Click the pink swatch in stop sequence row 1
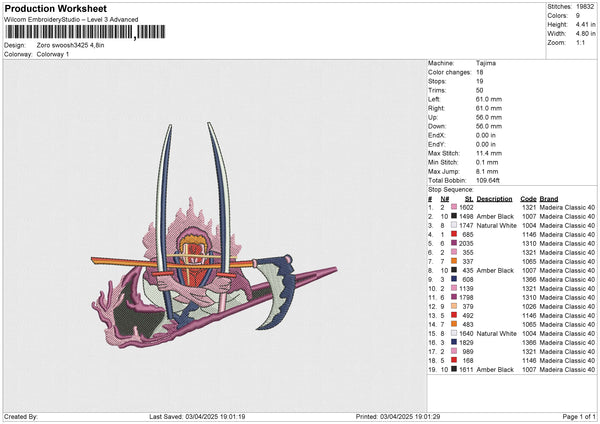The image size is (600, 424). 454,207
